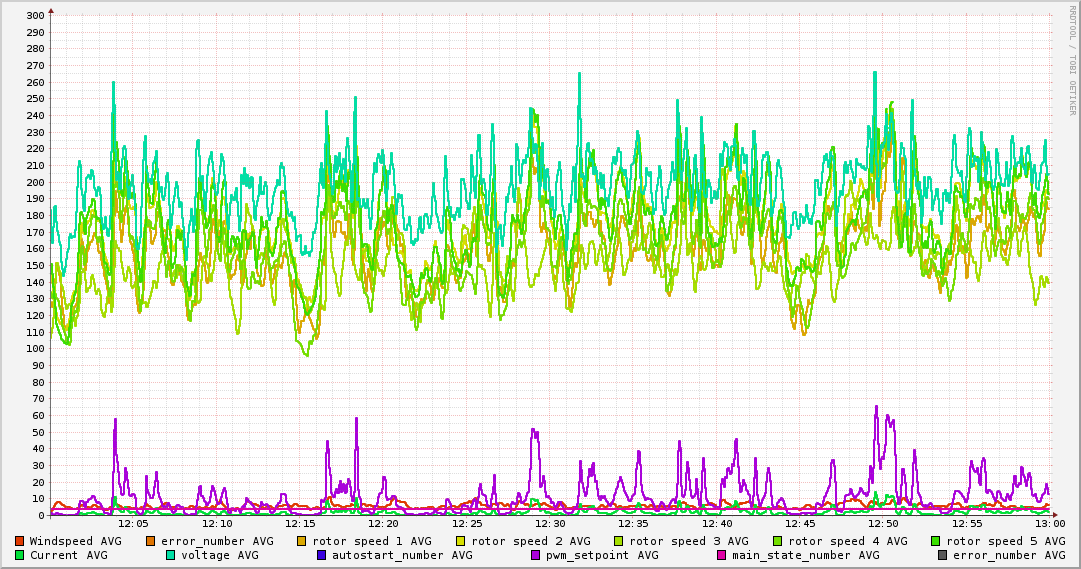Click the green Current AVG legend swatch
This screenshot has width=1081, height=569.
point(20,555)
